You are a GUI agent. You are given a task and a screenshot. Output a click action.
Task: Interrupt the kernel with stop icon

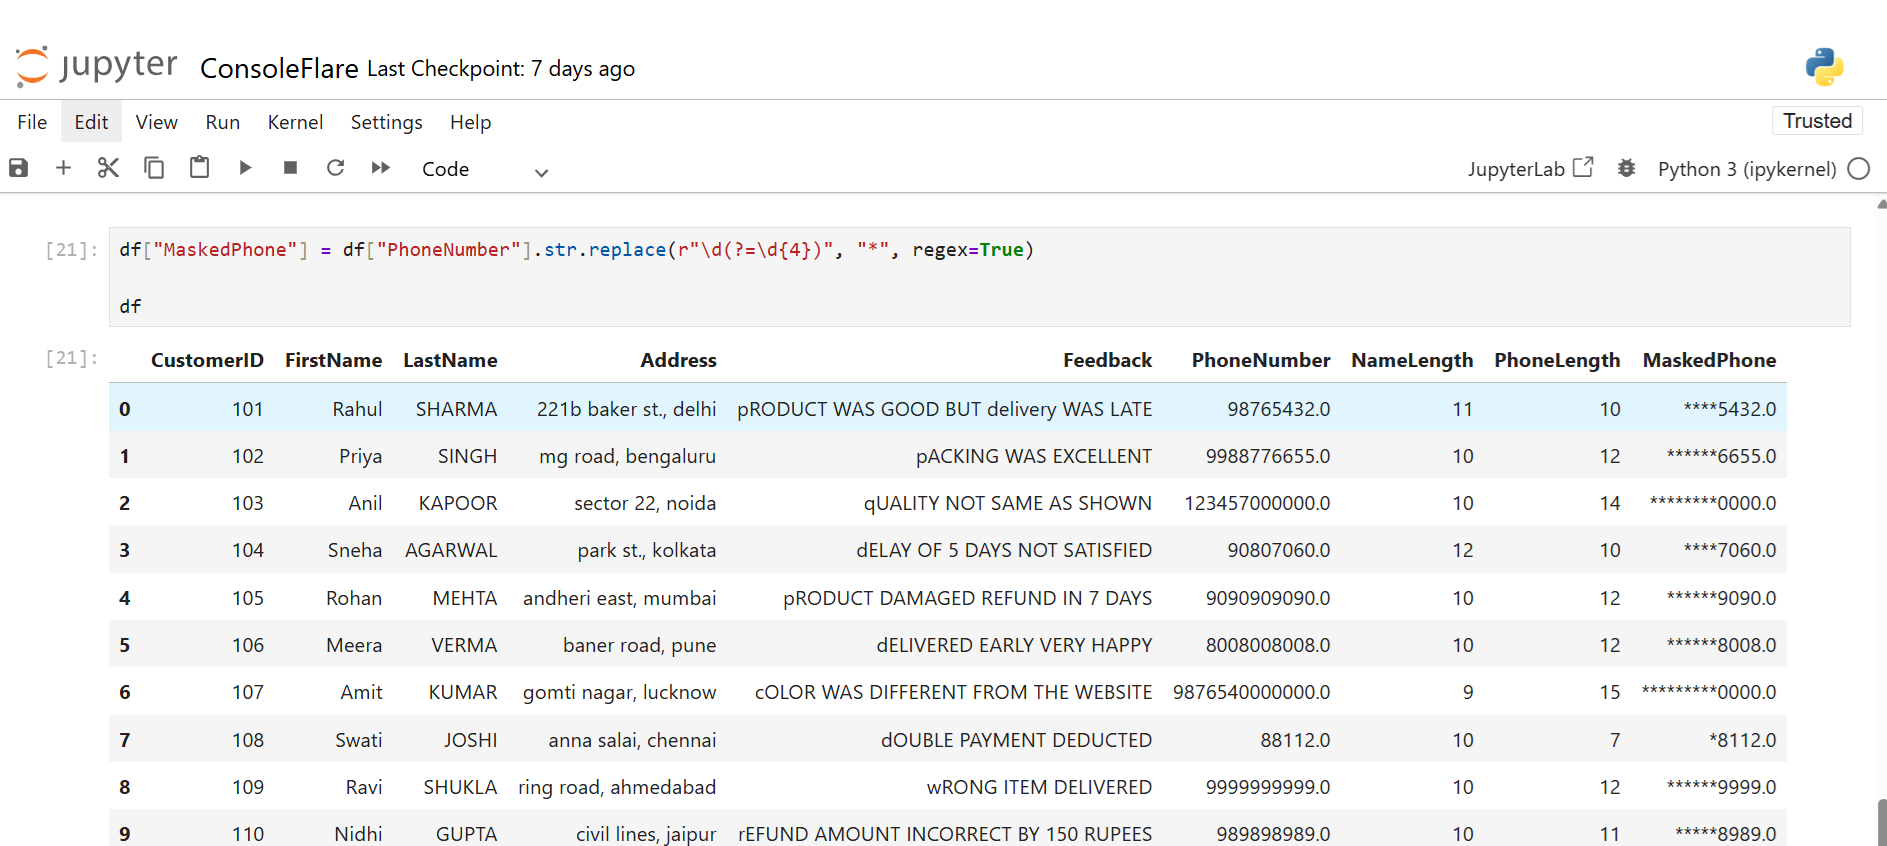coord(291,168)
